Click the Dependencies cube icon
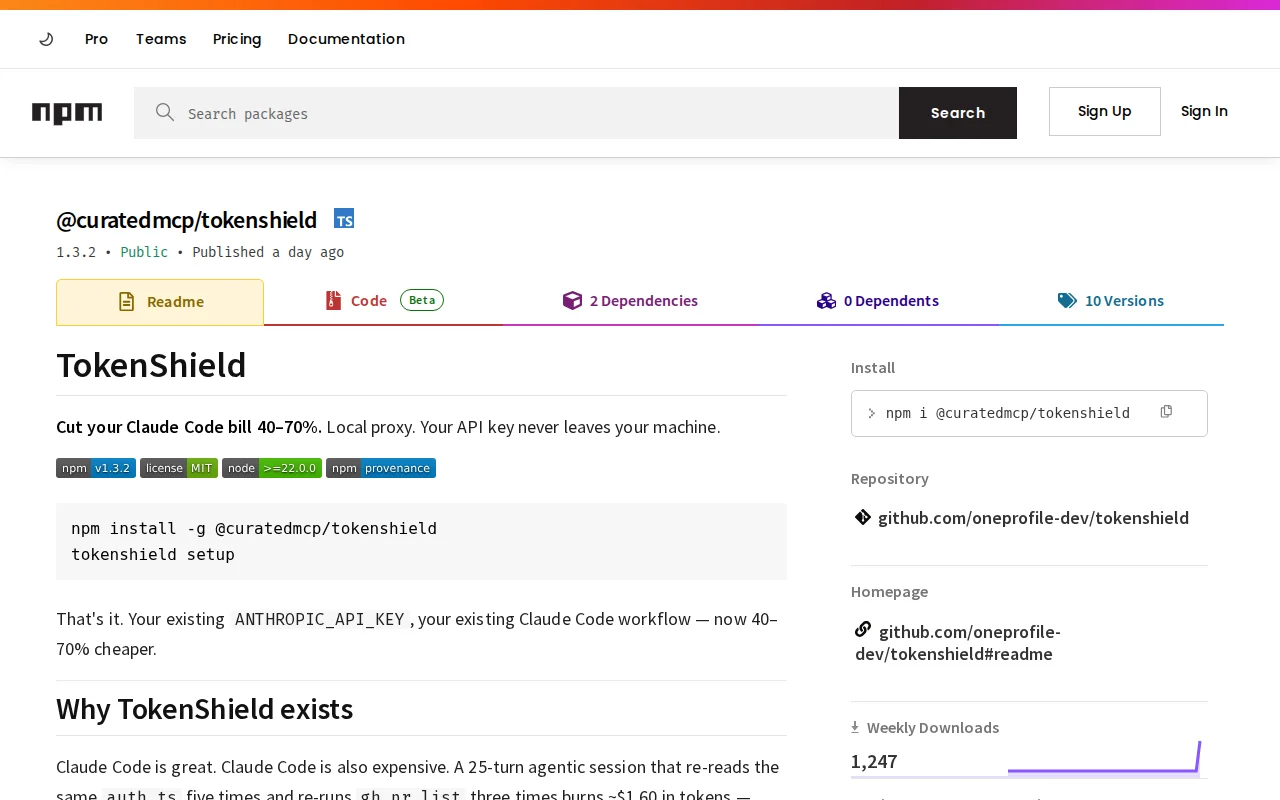This screenshot has height=800, width=1280. coord(572,301)
